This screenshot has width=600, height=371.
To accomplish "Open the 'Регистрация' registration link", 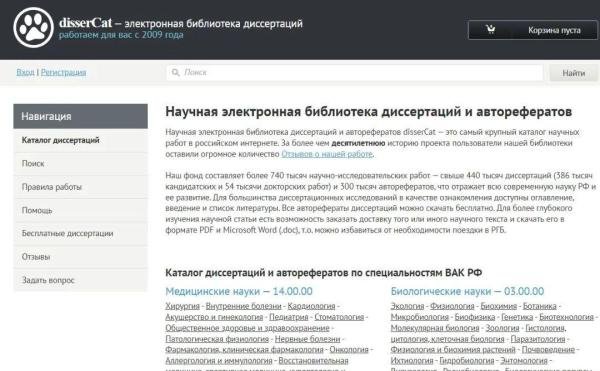I will (64, 72).
